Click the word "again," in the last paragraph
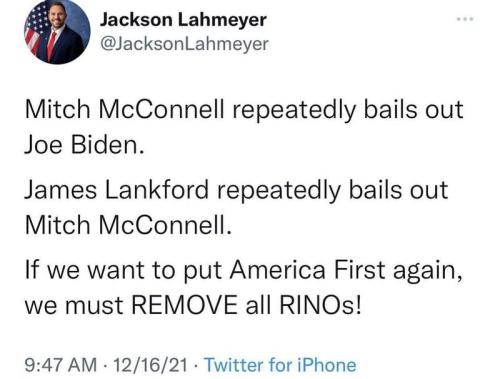This screenshot has height=379, width=500. pyautogui.click(x=428, y=271)
